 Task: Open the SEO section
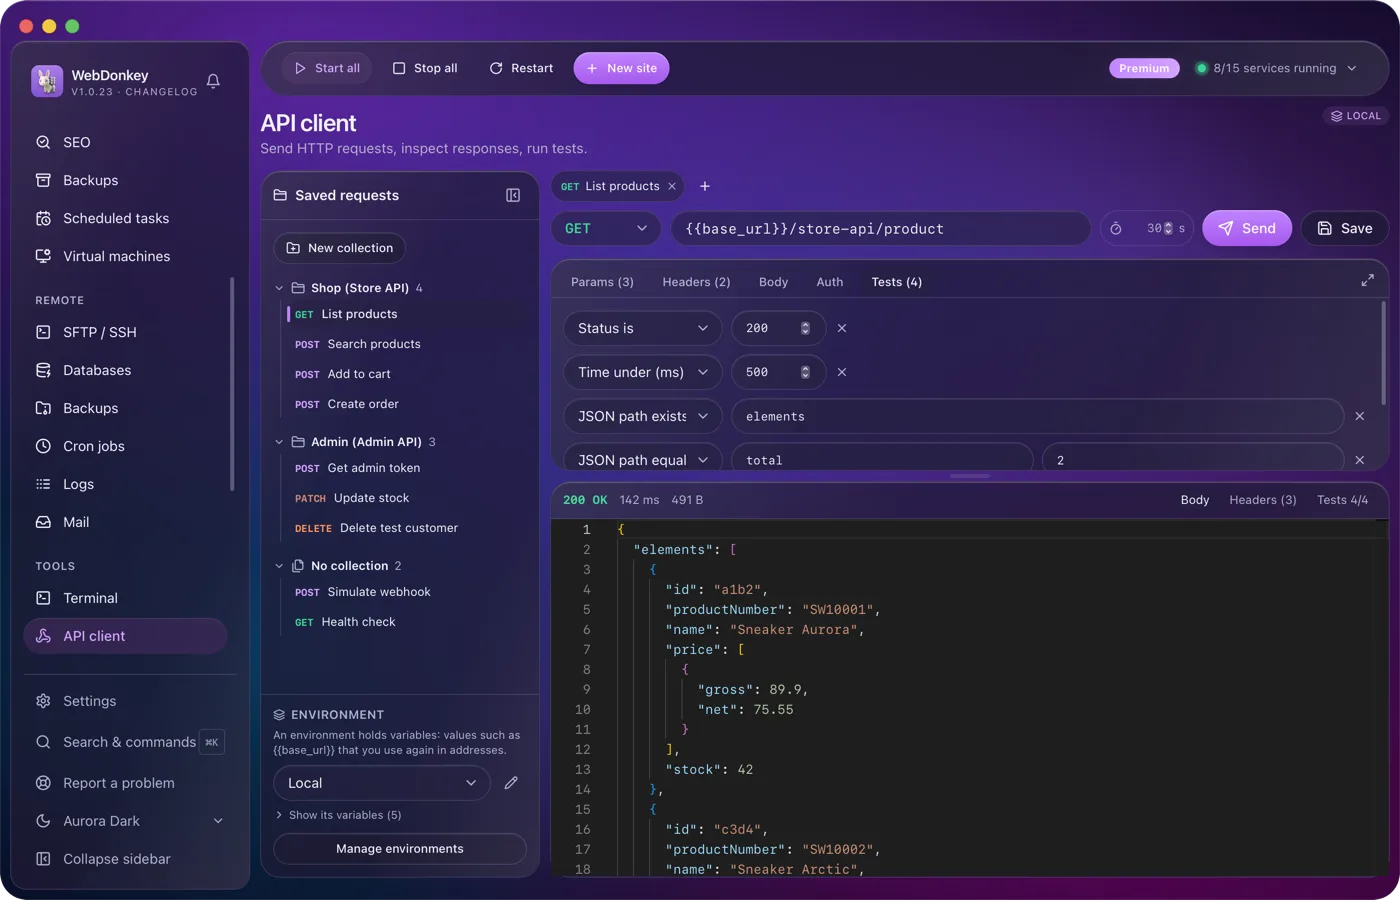tap(126, 142)
